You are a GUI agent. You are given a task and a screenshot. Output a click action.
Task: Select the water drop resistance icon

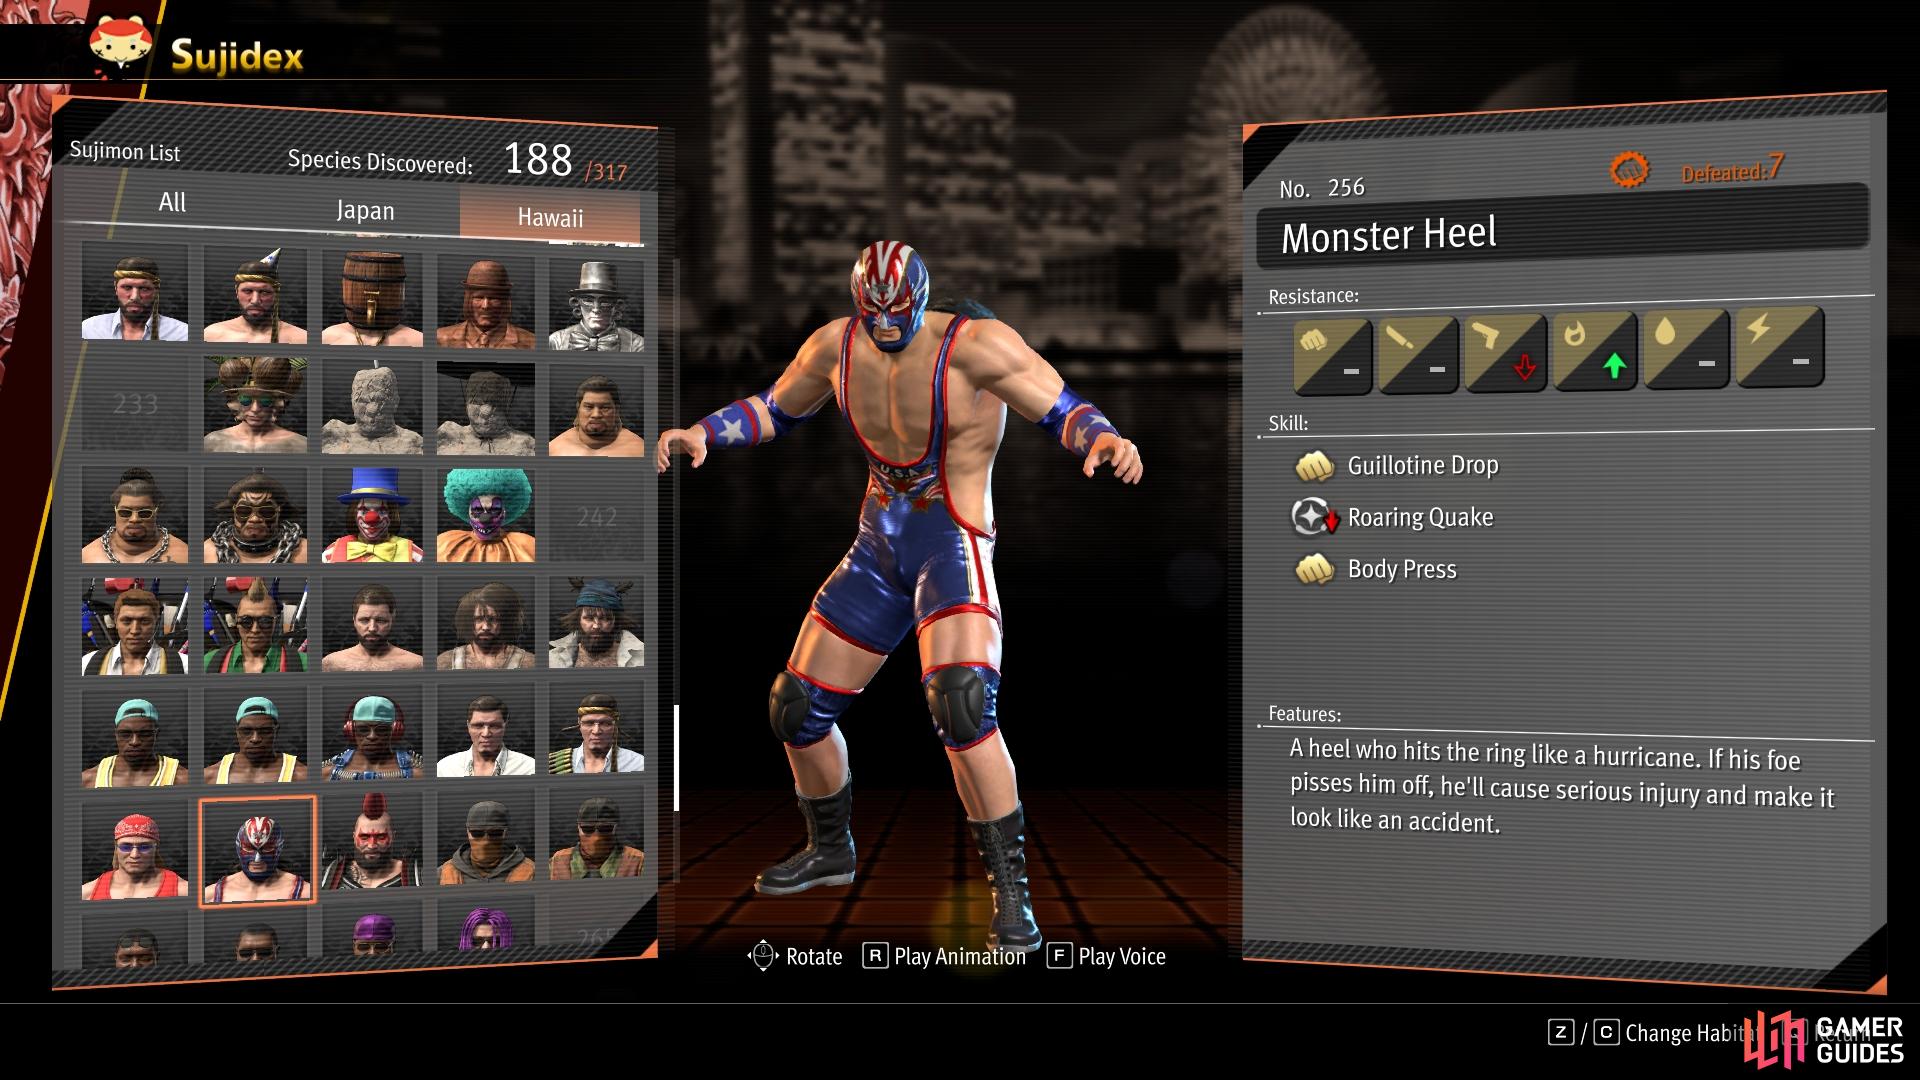pos(1687,349)
